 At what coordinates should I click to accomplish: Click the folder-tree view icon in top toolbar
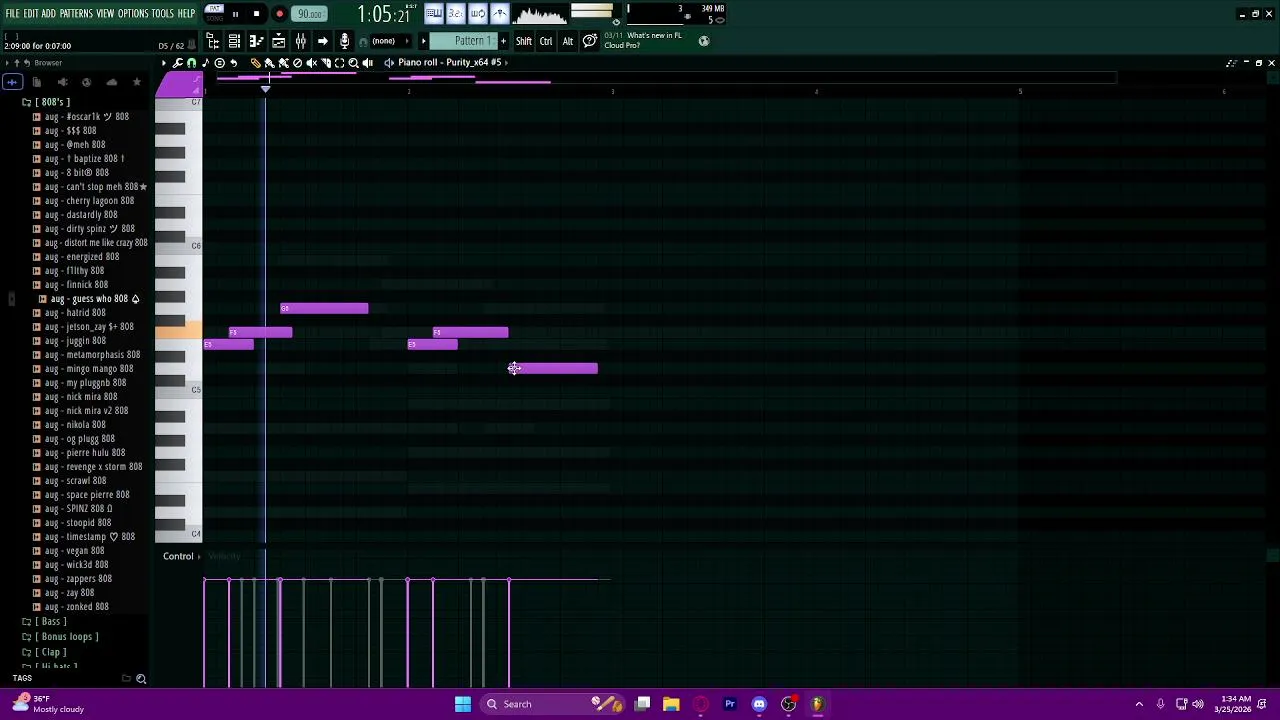tap(213, 41)
